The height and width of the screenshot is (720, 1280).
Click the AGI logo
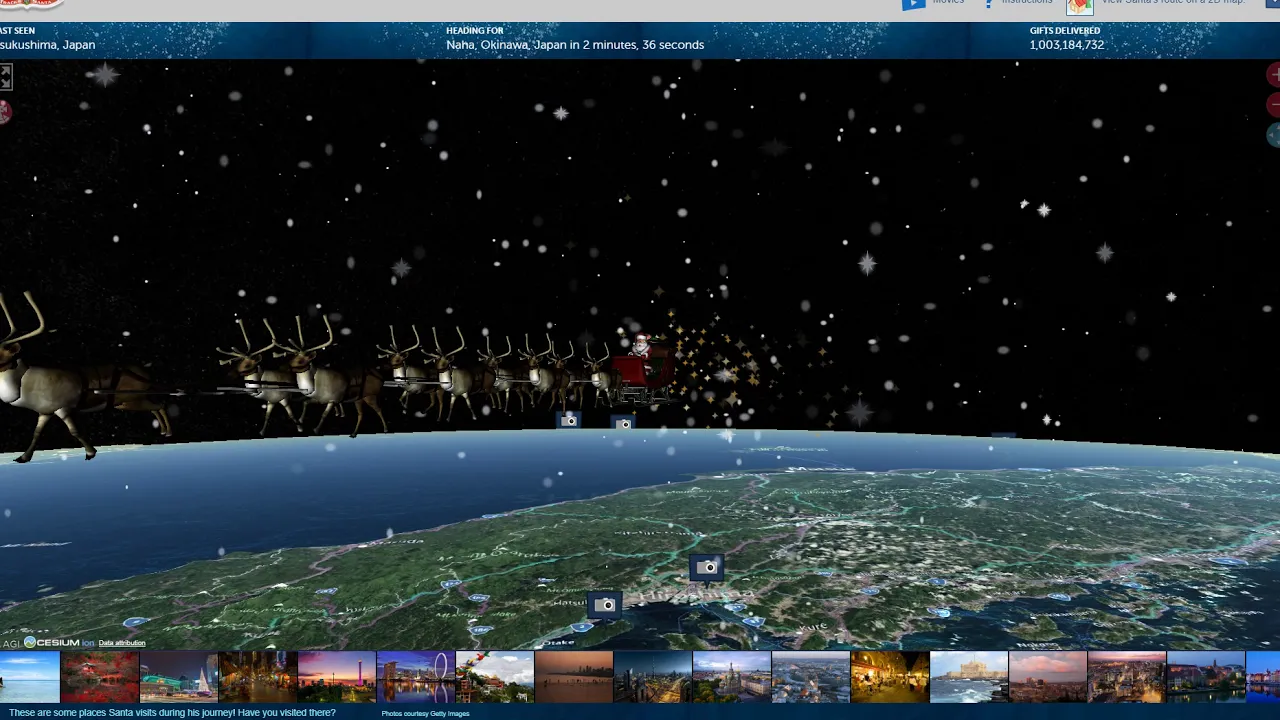coord(11,643)
